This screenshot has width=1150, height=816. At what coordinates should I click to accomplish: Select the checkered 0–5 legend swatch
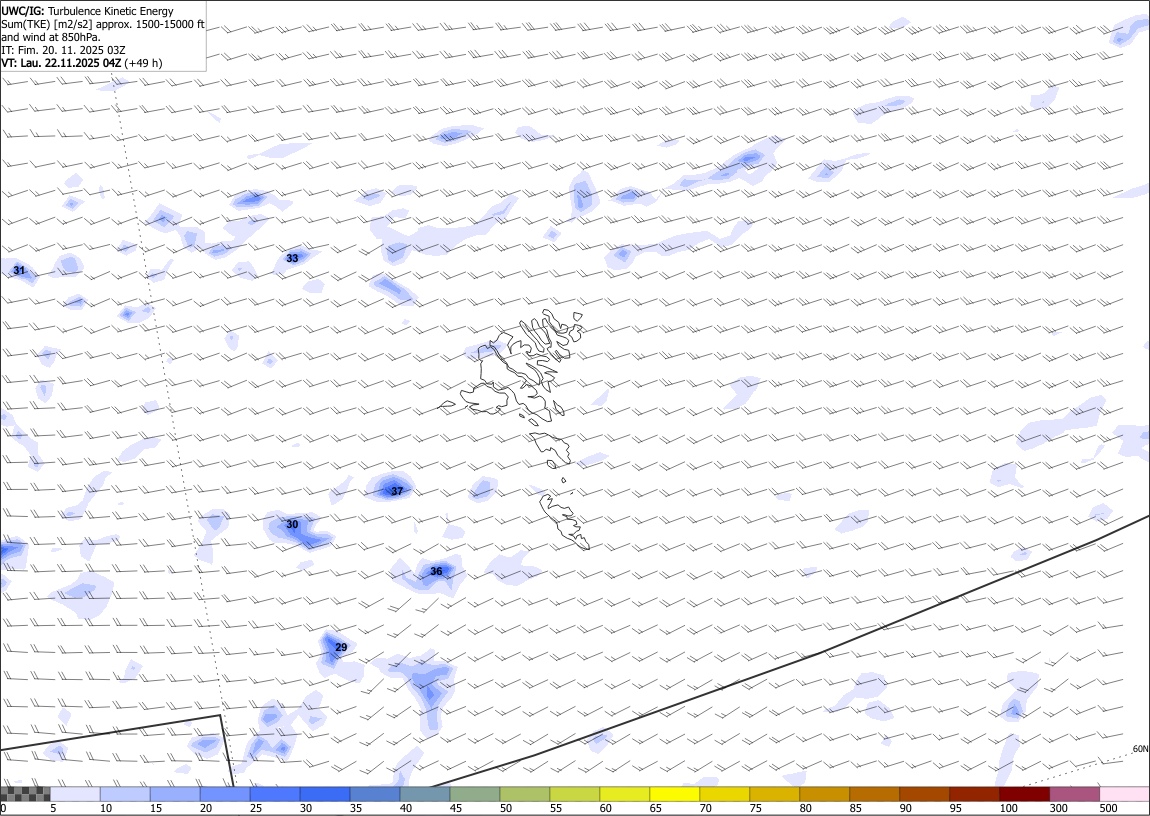26,794
